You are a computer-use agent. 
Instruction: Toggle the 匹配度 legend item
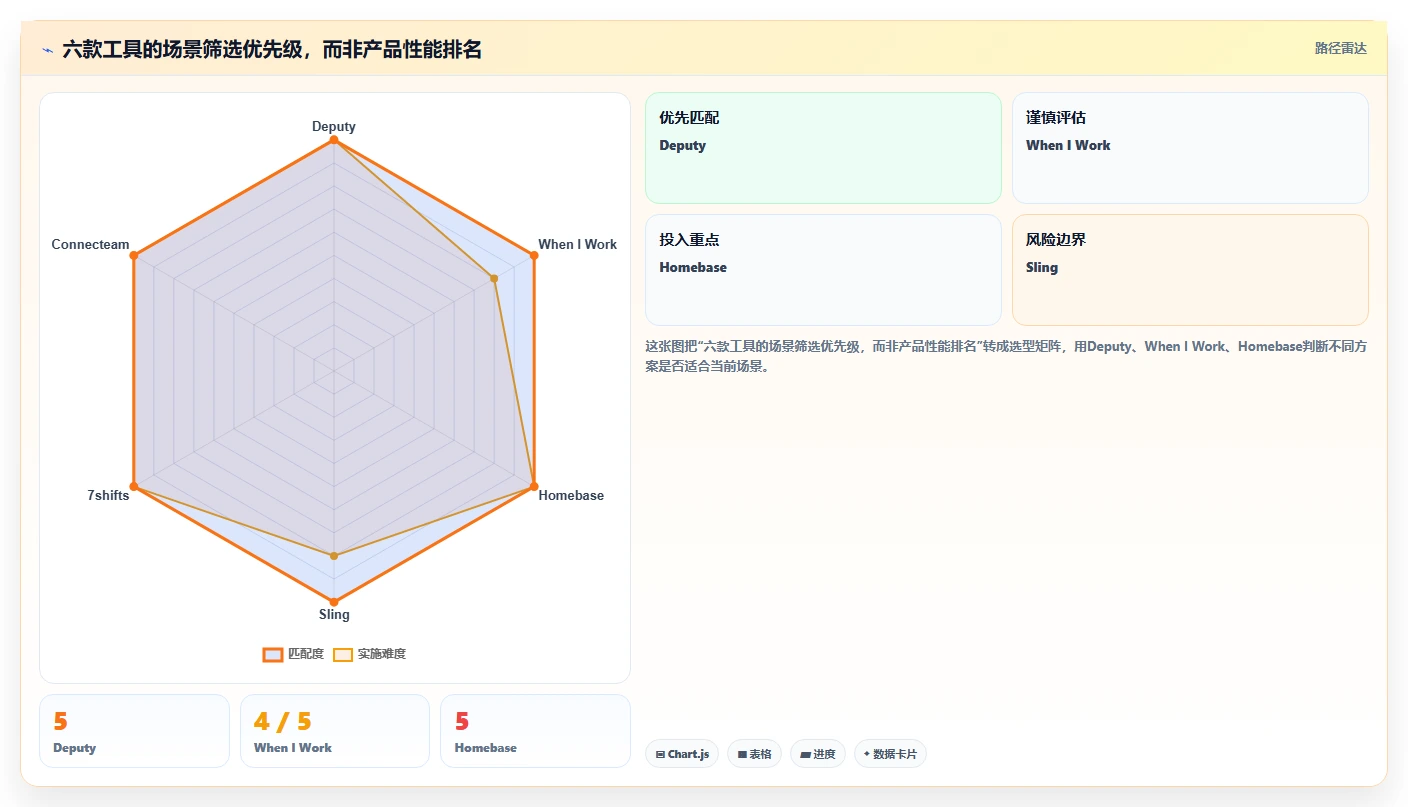point(293,654)
